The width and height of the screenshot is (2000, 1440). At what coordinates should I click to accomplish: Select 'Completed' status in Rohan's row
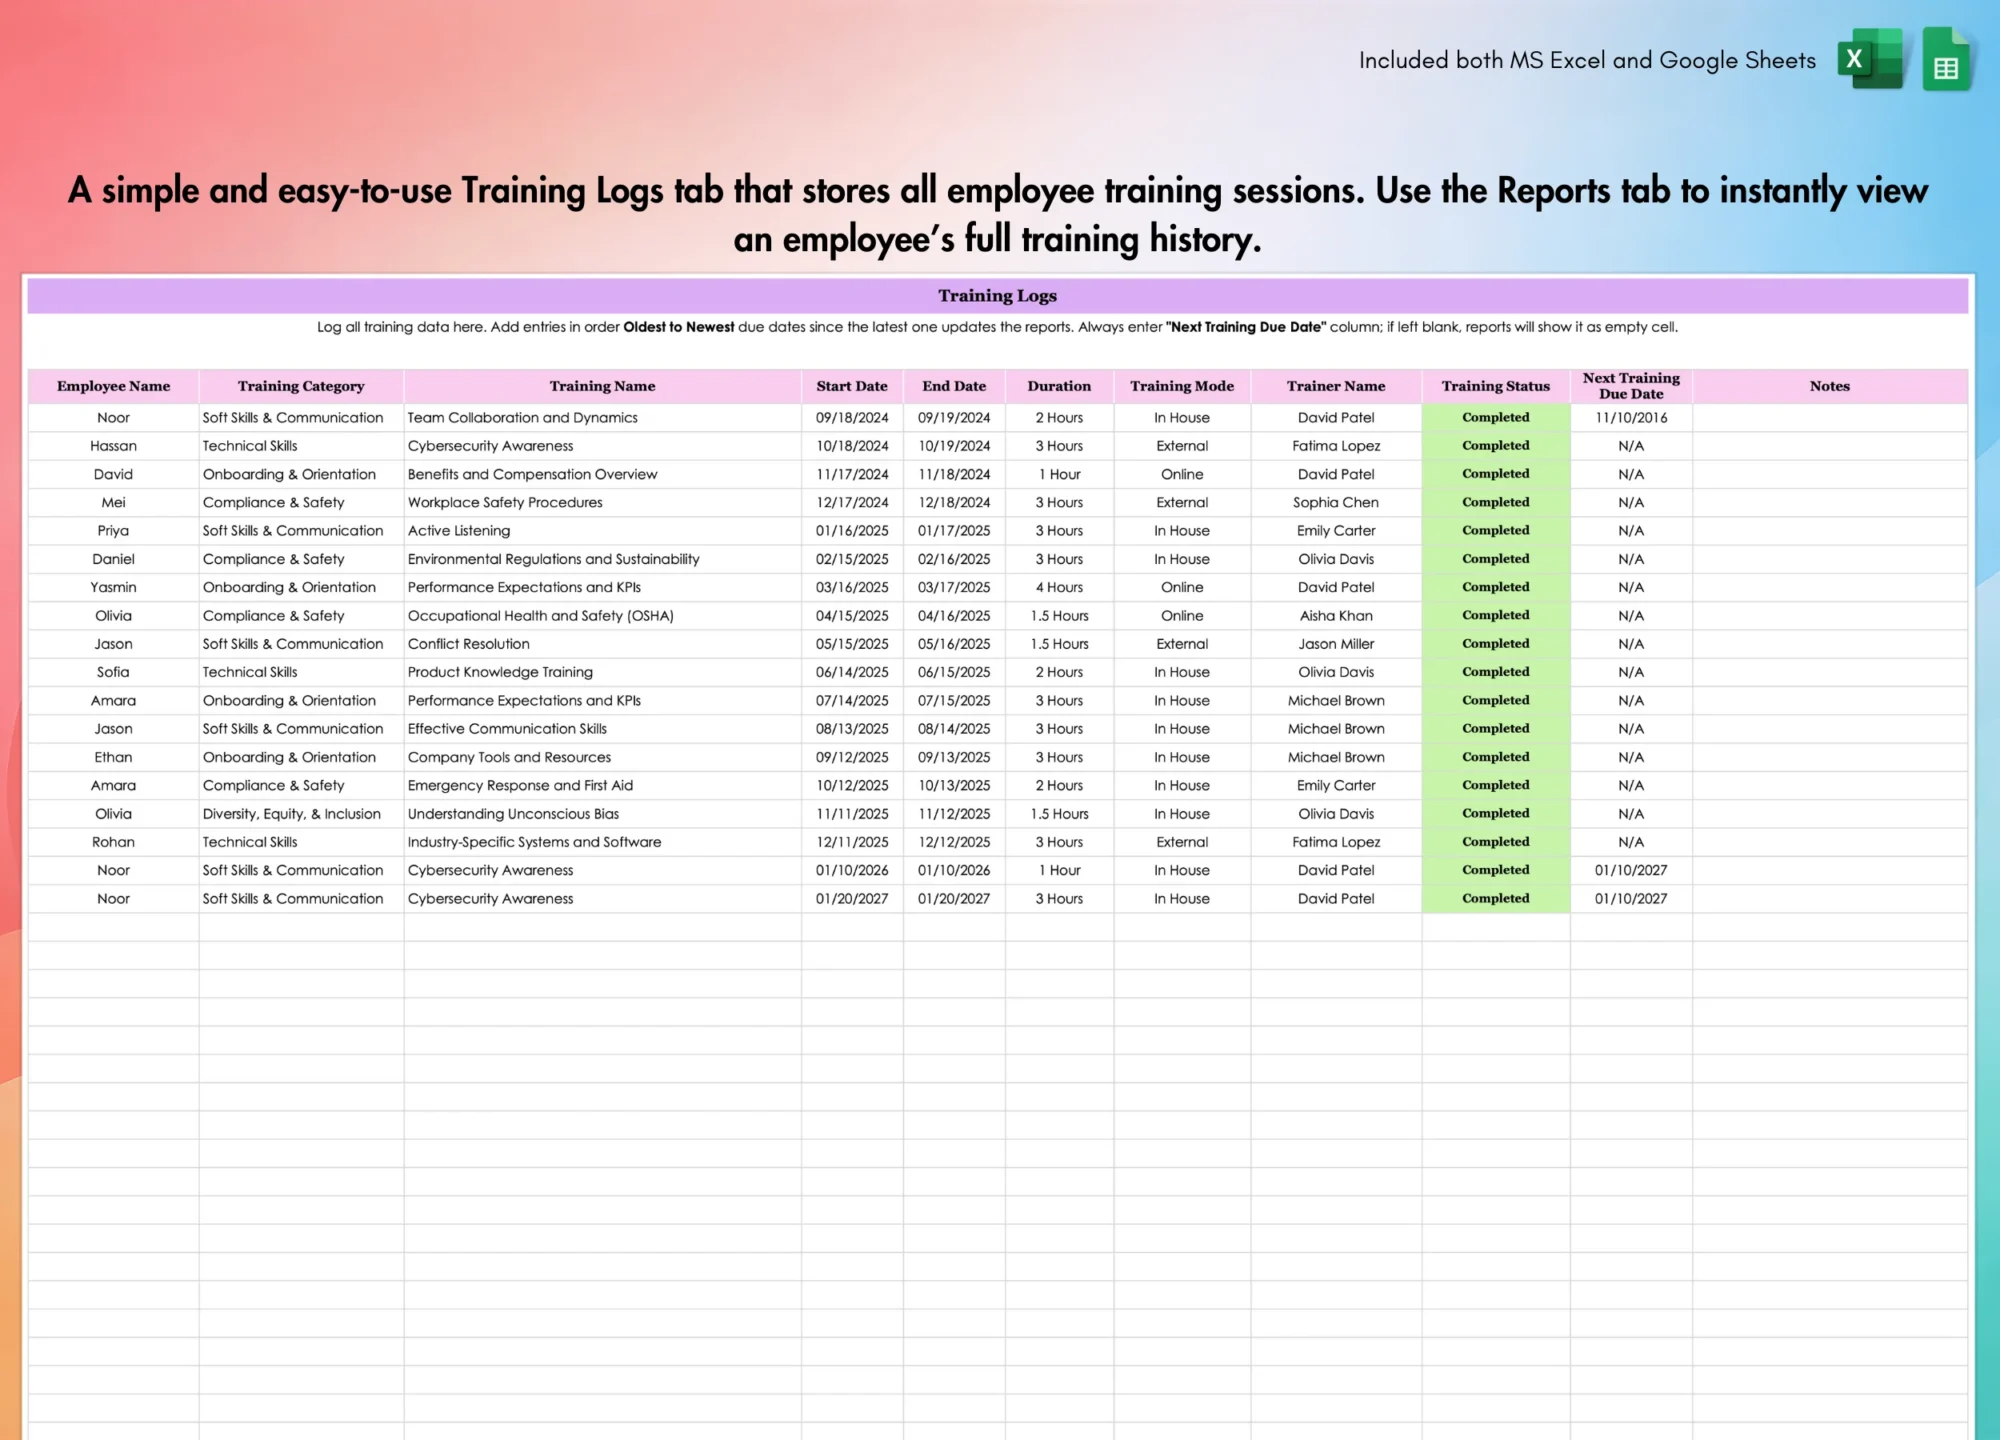coord(1496,842)
